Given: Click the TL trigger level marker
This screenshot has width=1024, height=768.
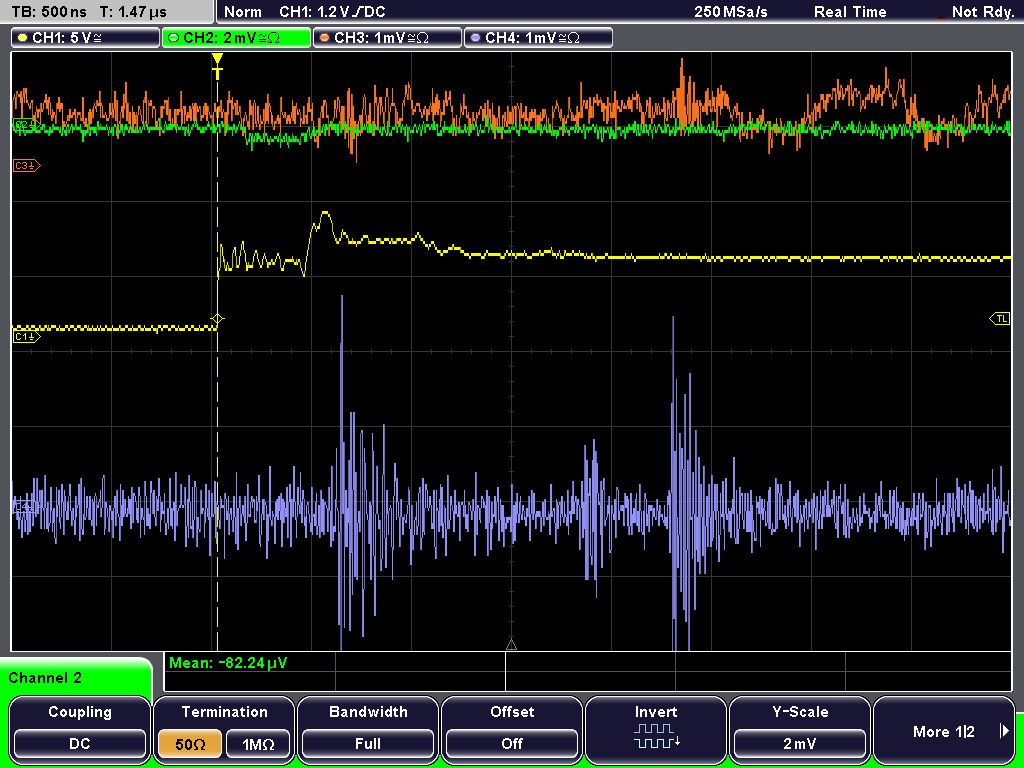Looking at the screenshot, I should coord(1000,319).
